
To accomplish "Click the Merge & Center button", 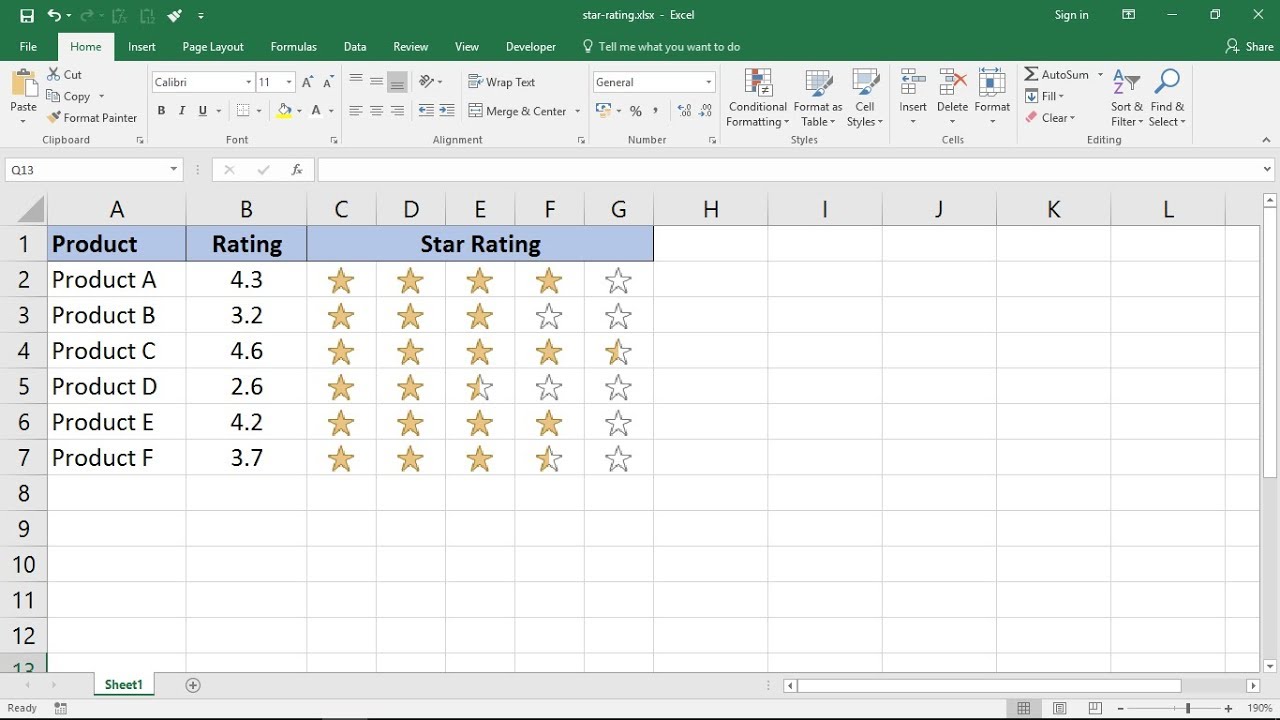I will pos(517,111).
